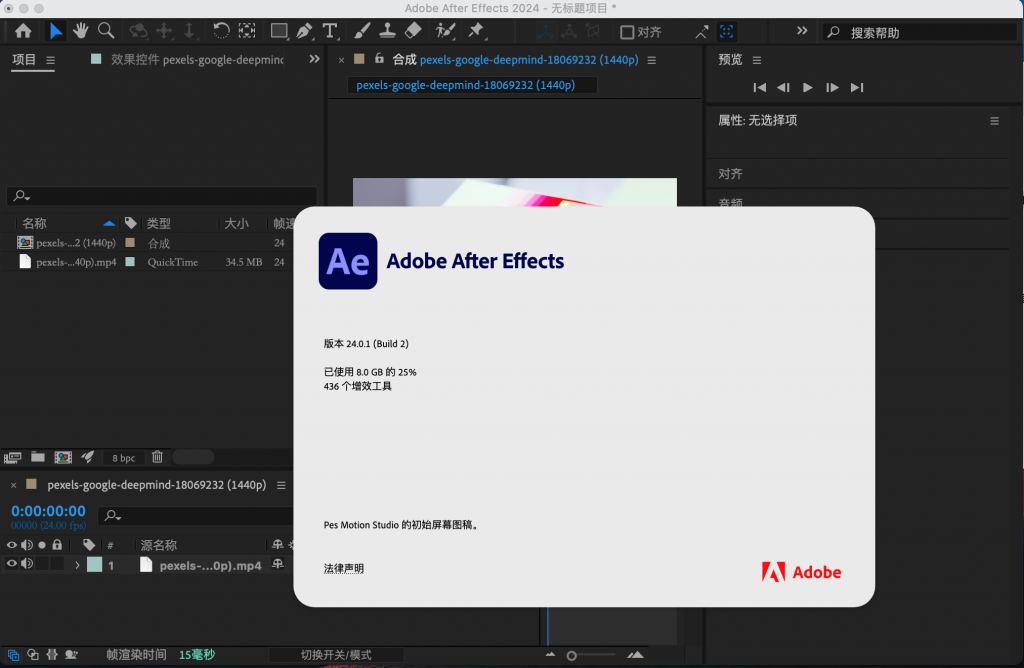Open 法律声明 in the About dialog
1024x668 pixels.
click(344, 568)
